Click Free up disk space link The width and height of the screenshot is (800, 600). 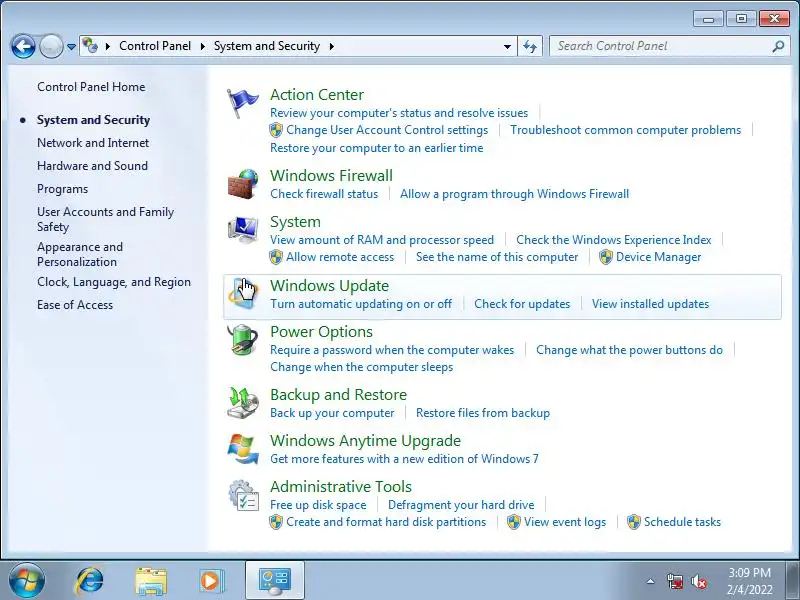pyautogui.click(x=318, y=505)
